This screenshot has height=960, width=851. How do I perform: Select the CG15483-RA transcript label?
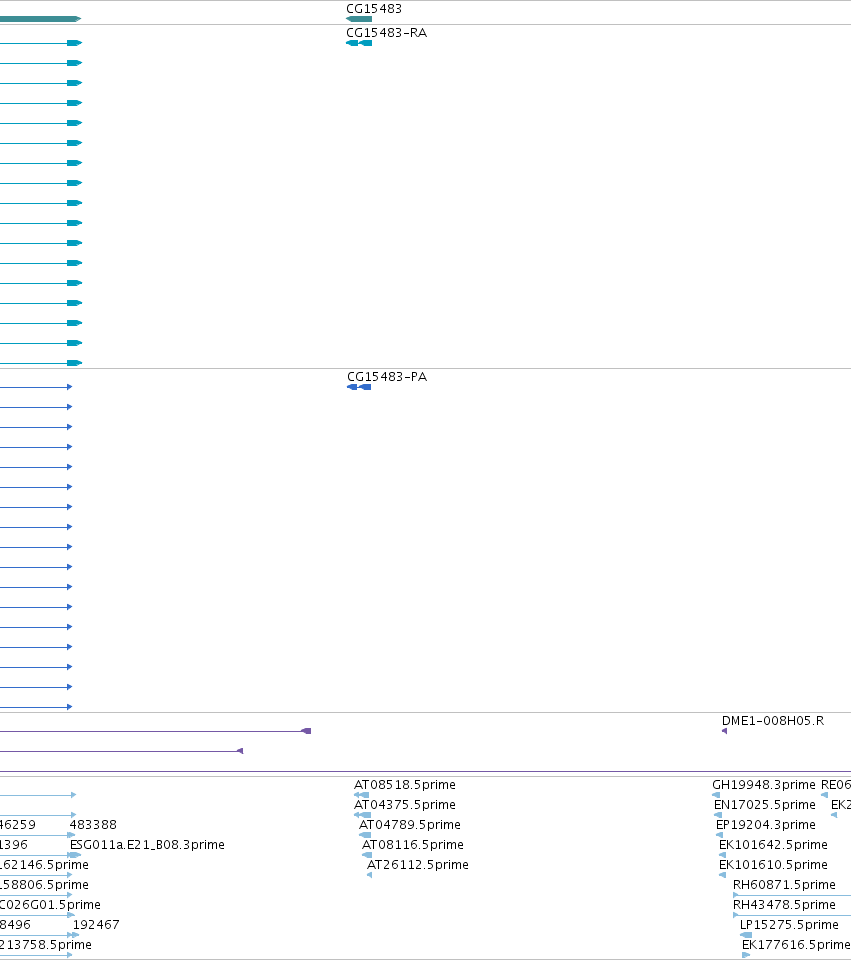point(386,32)
